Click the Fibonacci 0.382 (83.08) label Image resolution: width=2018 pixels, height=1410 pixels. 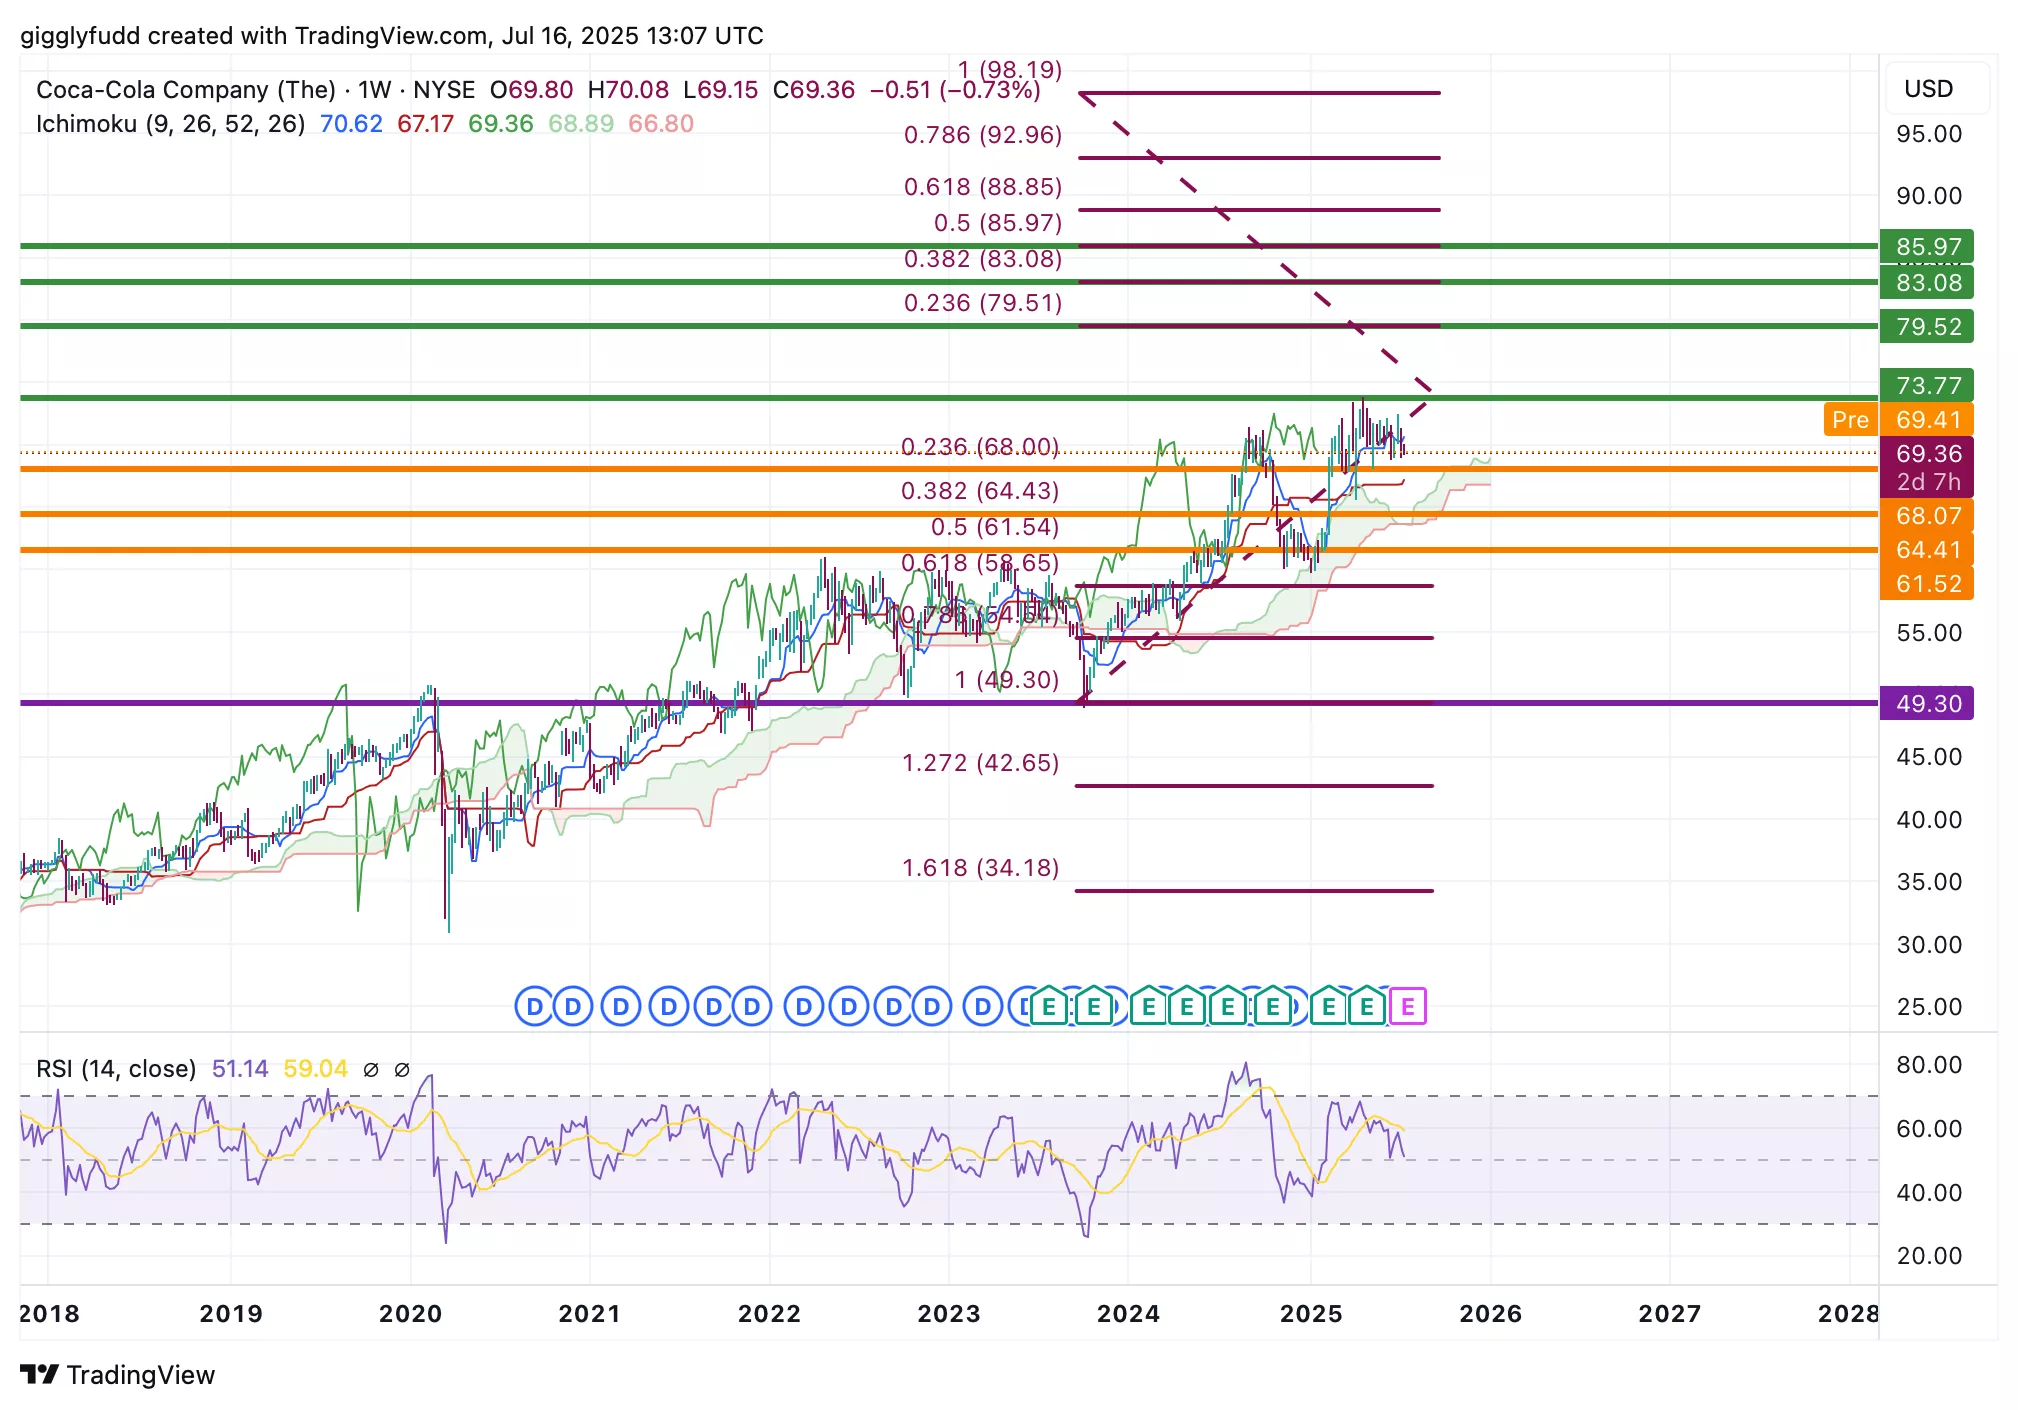pyautogui.click(x=983, y=259)
